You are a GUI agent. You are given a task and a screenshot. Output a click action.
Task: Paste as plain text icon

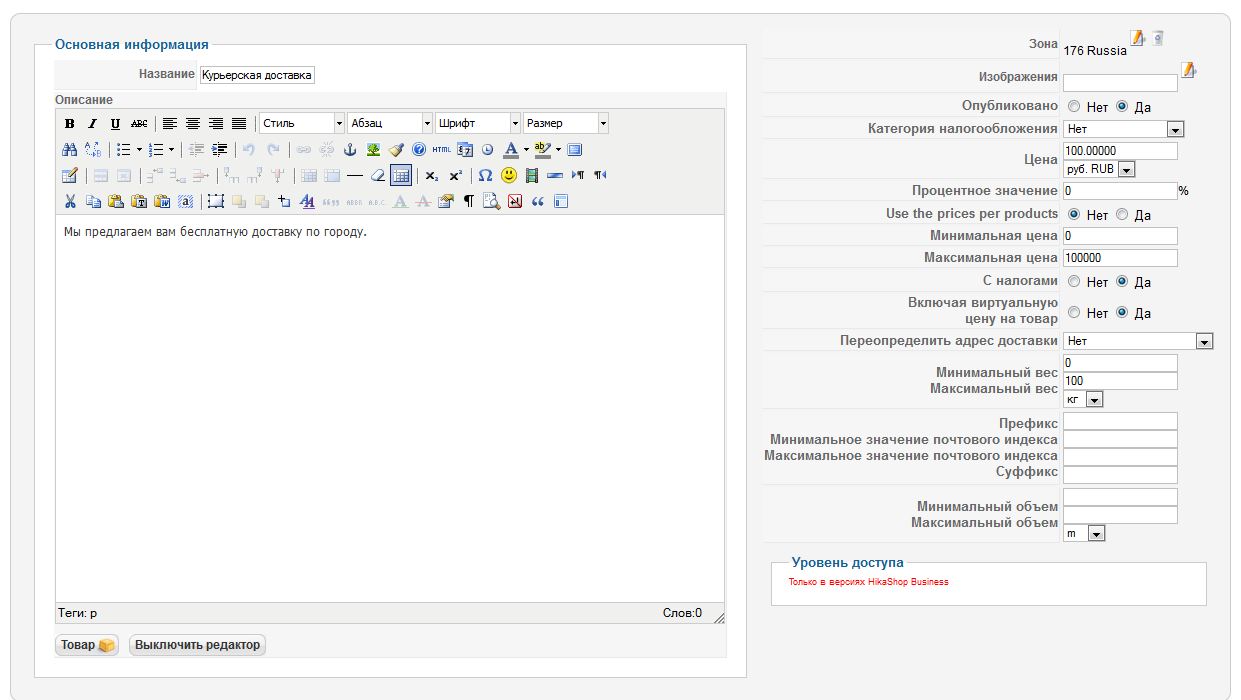(139, 201)
